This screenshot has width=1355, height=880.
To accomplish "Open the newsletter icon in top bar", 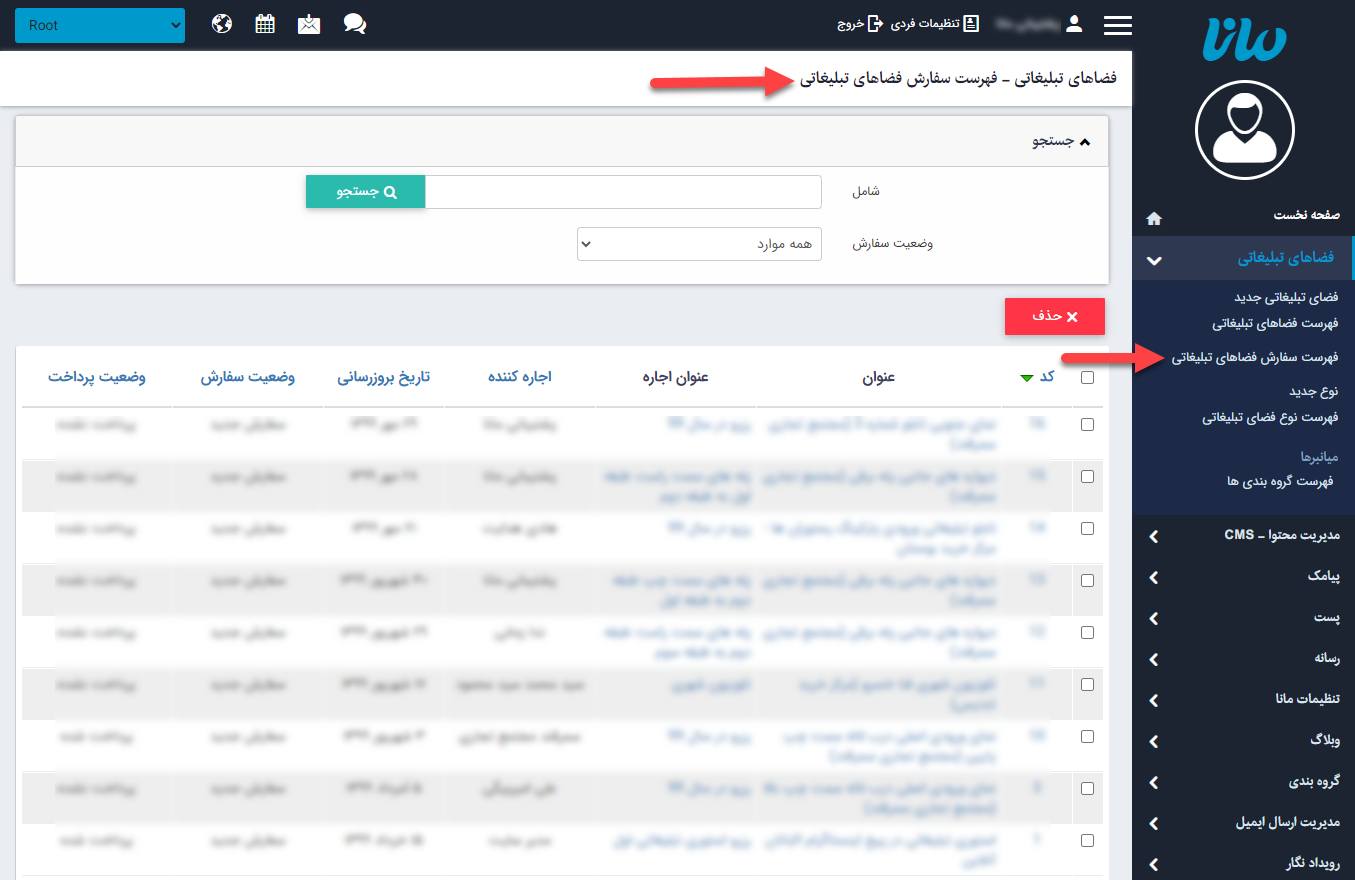I will (308, 24).
